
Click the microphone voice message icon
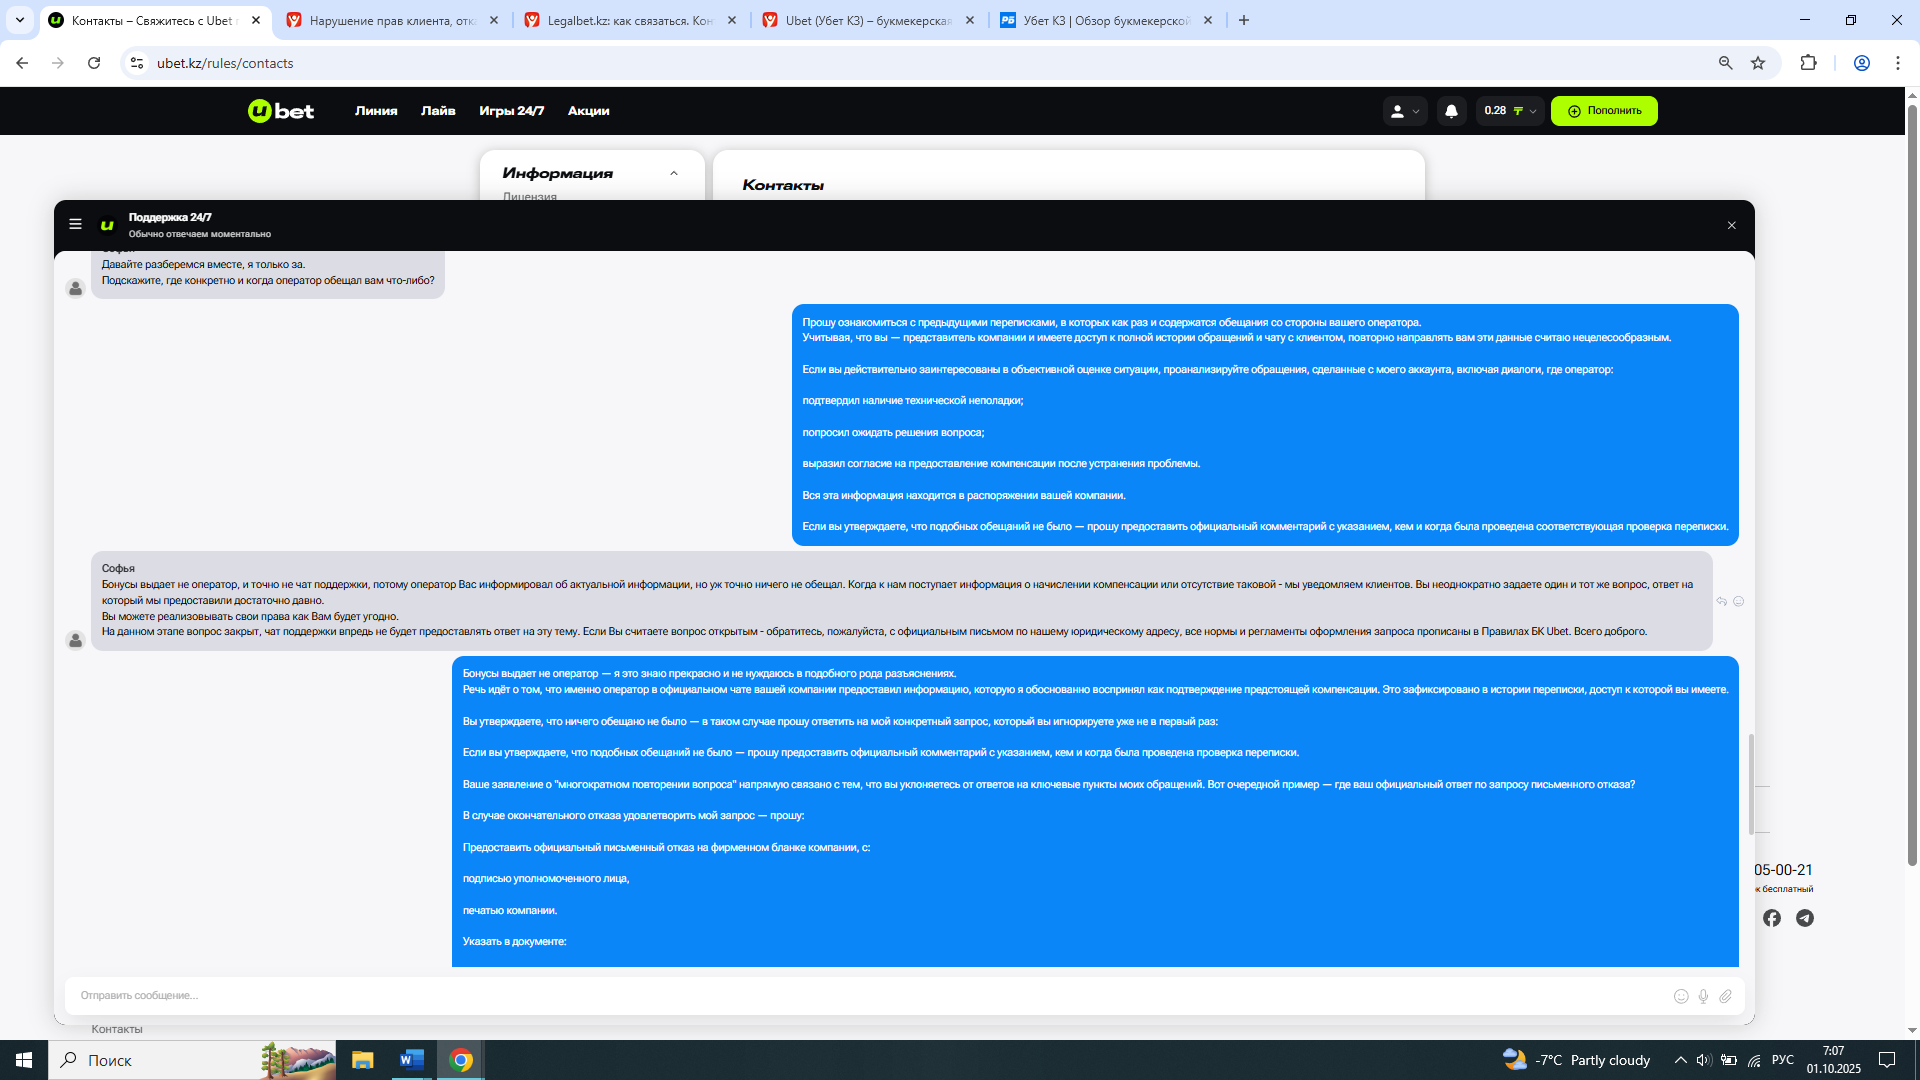1703,996
